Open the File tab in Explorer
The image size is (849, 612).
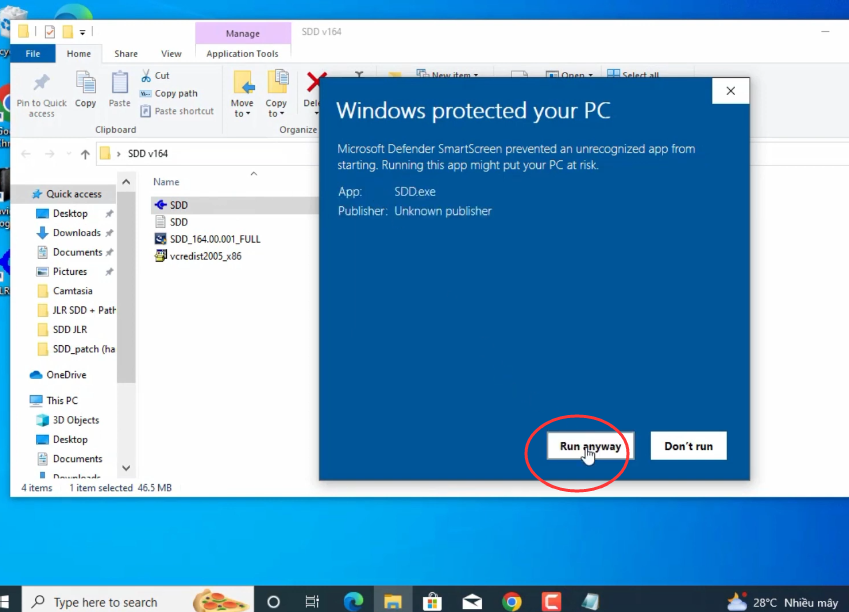click(x=32, y=54)
